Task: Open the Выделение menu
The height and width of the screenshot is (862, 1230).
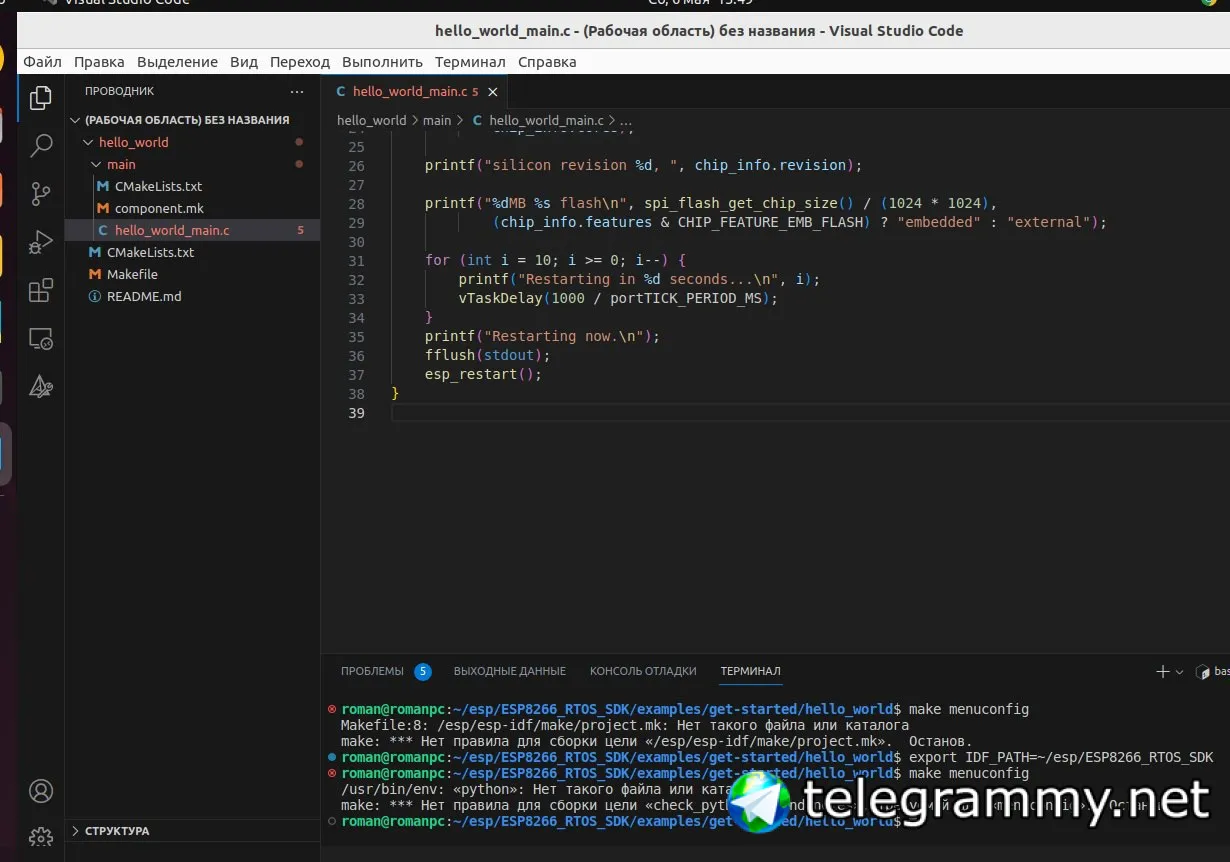Action: (177, 62)
